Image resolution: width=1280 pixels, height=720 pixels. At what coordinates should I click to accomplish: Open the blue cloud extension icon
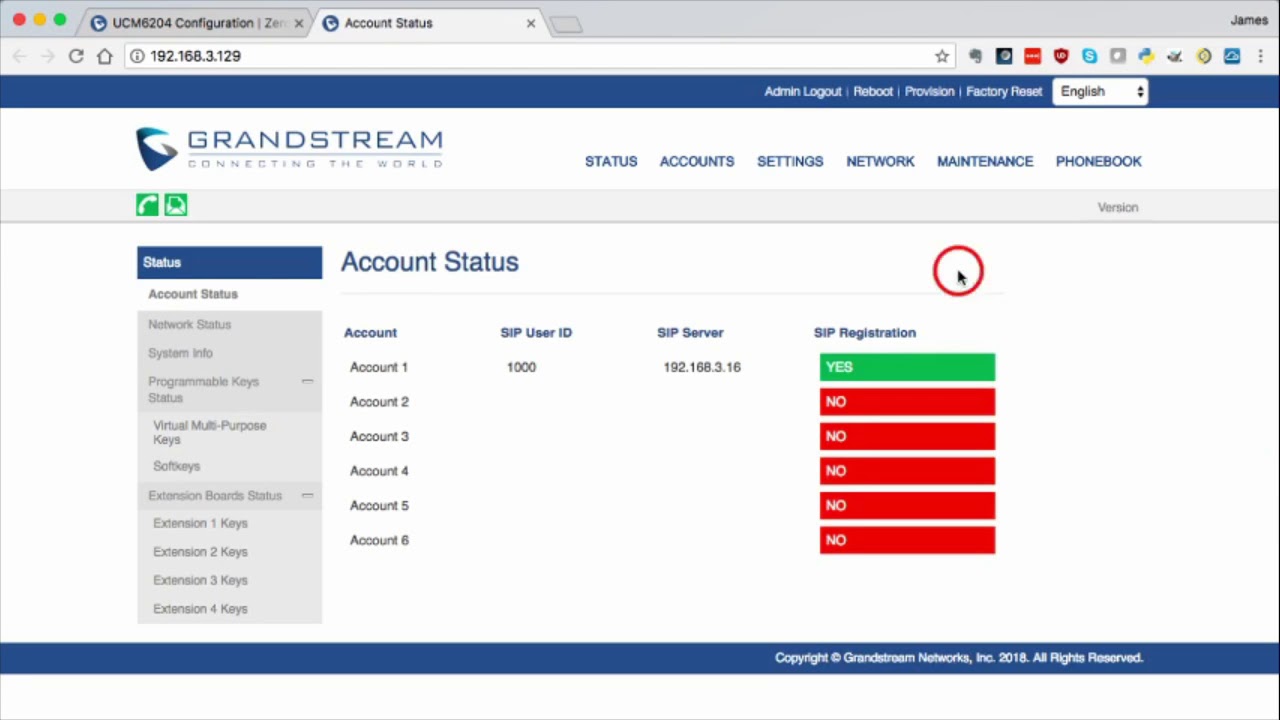click(1232, 56)
